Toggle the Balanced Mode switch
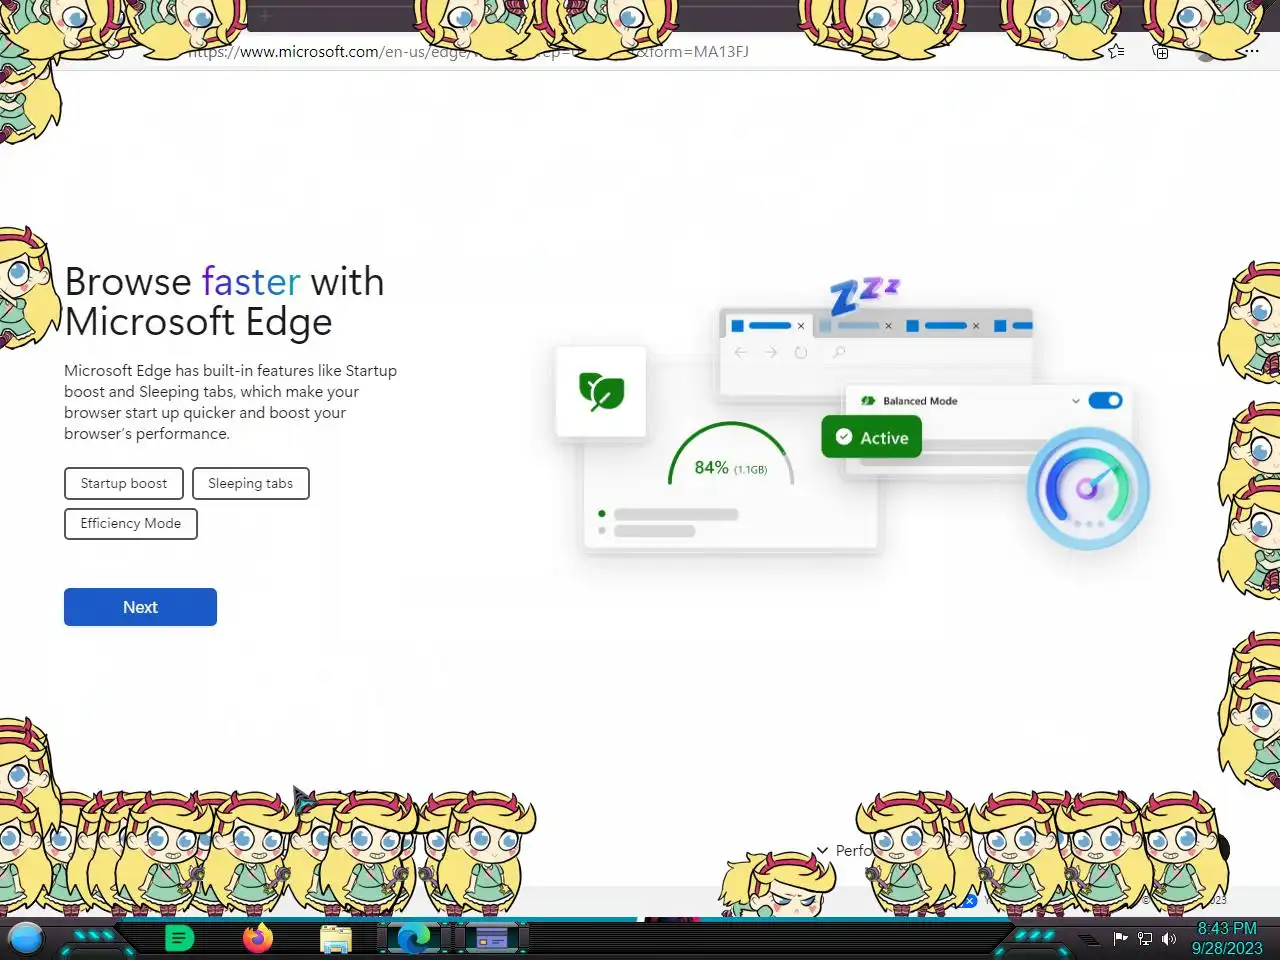1280x960 pixels. coord(1105,401)
